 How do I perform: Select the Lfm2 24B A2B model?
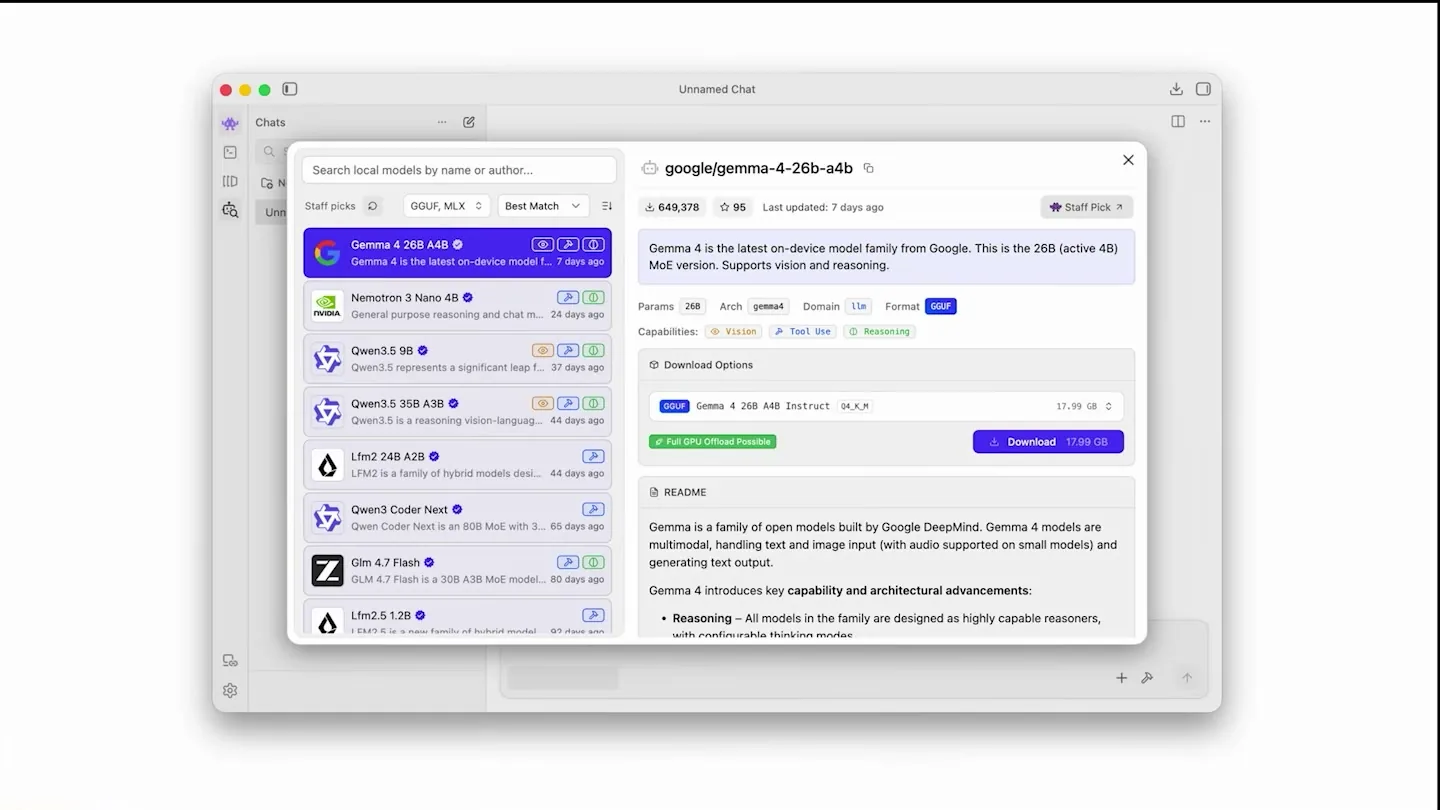(457, 465)
